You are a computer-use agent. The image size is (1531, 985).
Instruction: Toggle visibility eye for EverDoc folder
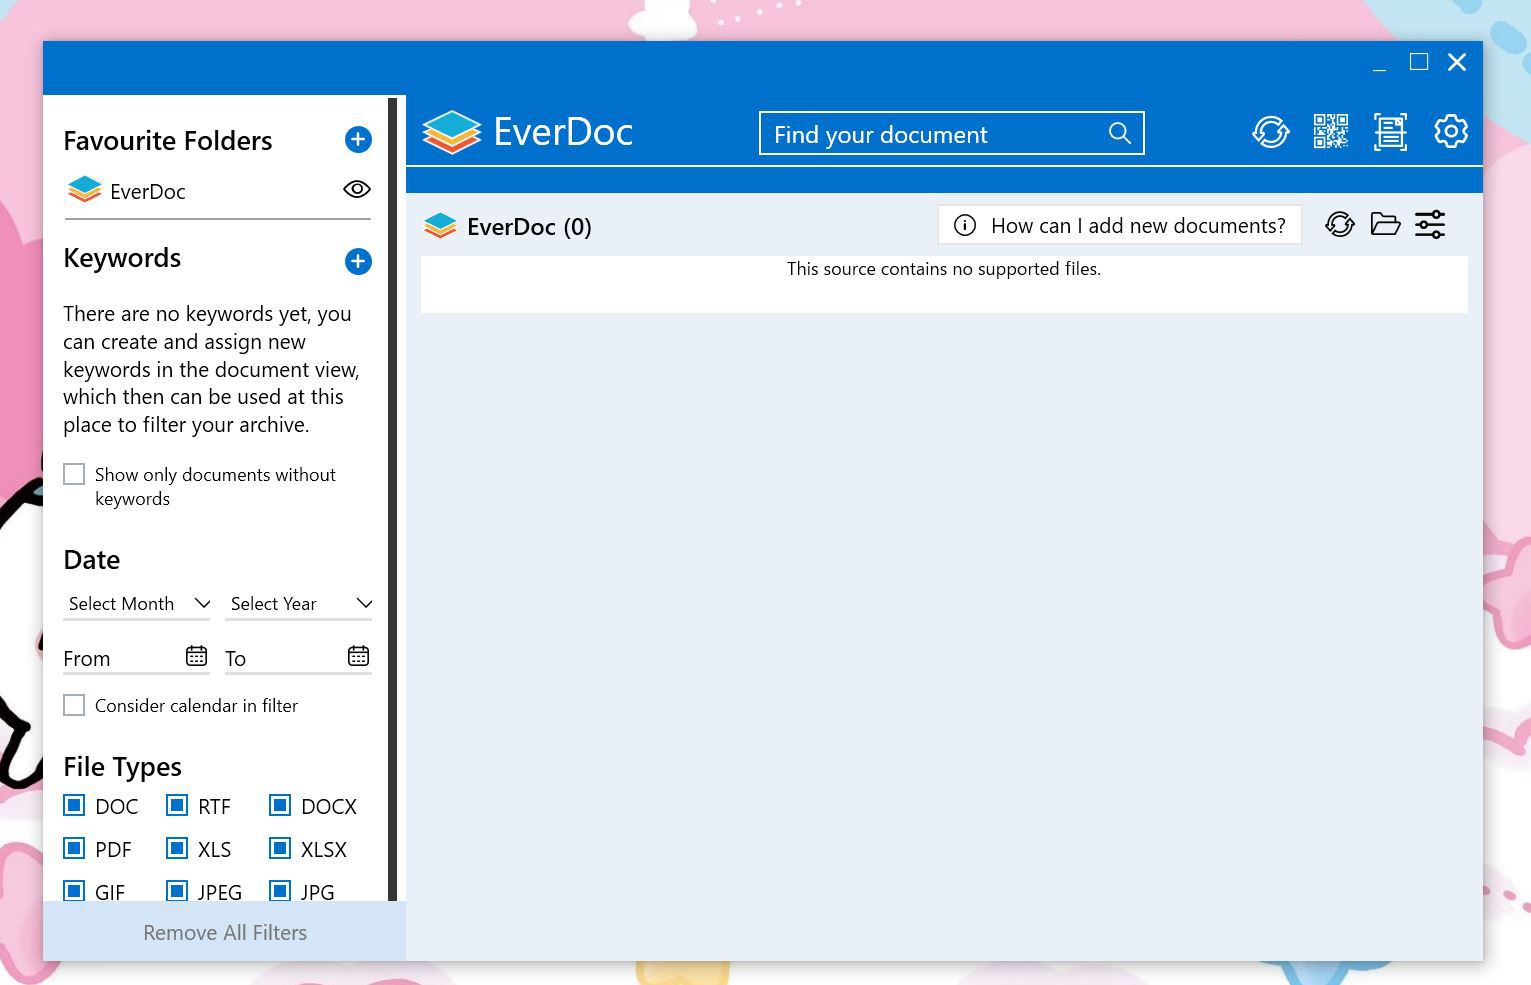357,189
